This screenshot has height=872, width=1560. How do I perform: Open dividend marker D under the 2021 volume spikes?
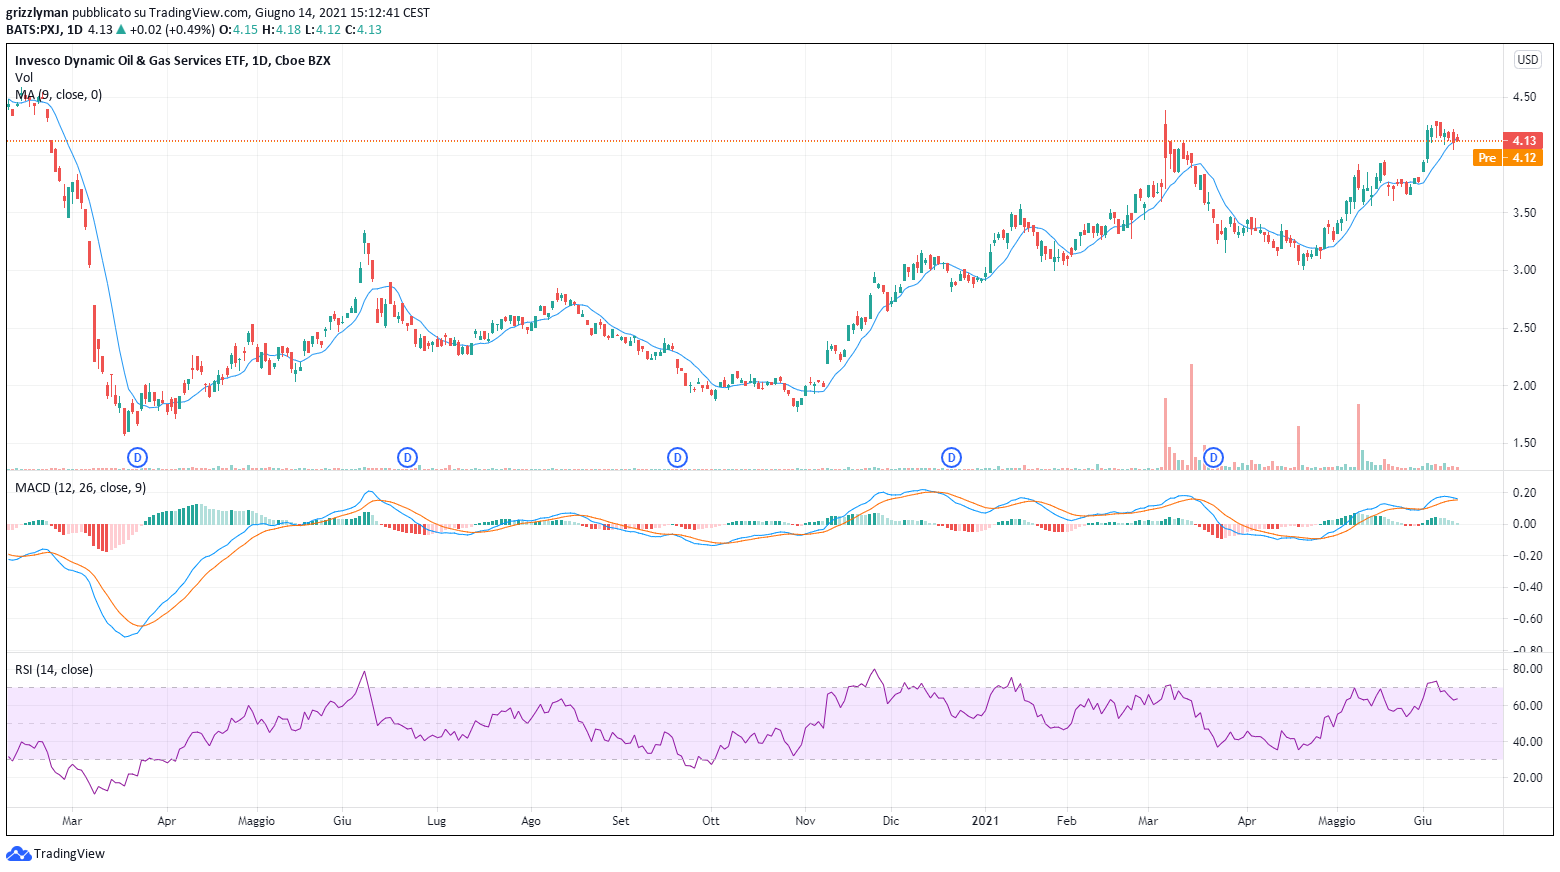(x=1213, y=458)
